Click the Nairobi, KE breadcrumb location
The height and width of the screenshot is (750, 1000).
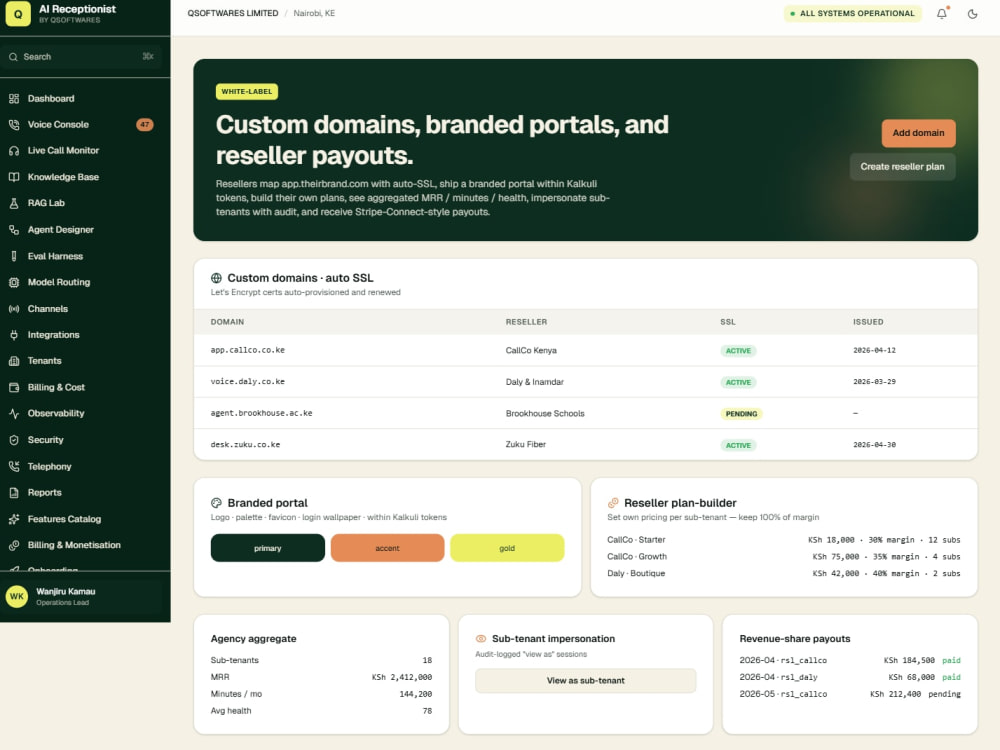[314, 13]
